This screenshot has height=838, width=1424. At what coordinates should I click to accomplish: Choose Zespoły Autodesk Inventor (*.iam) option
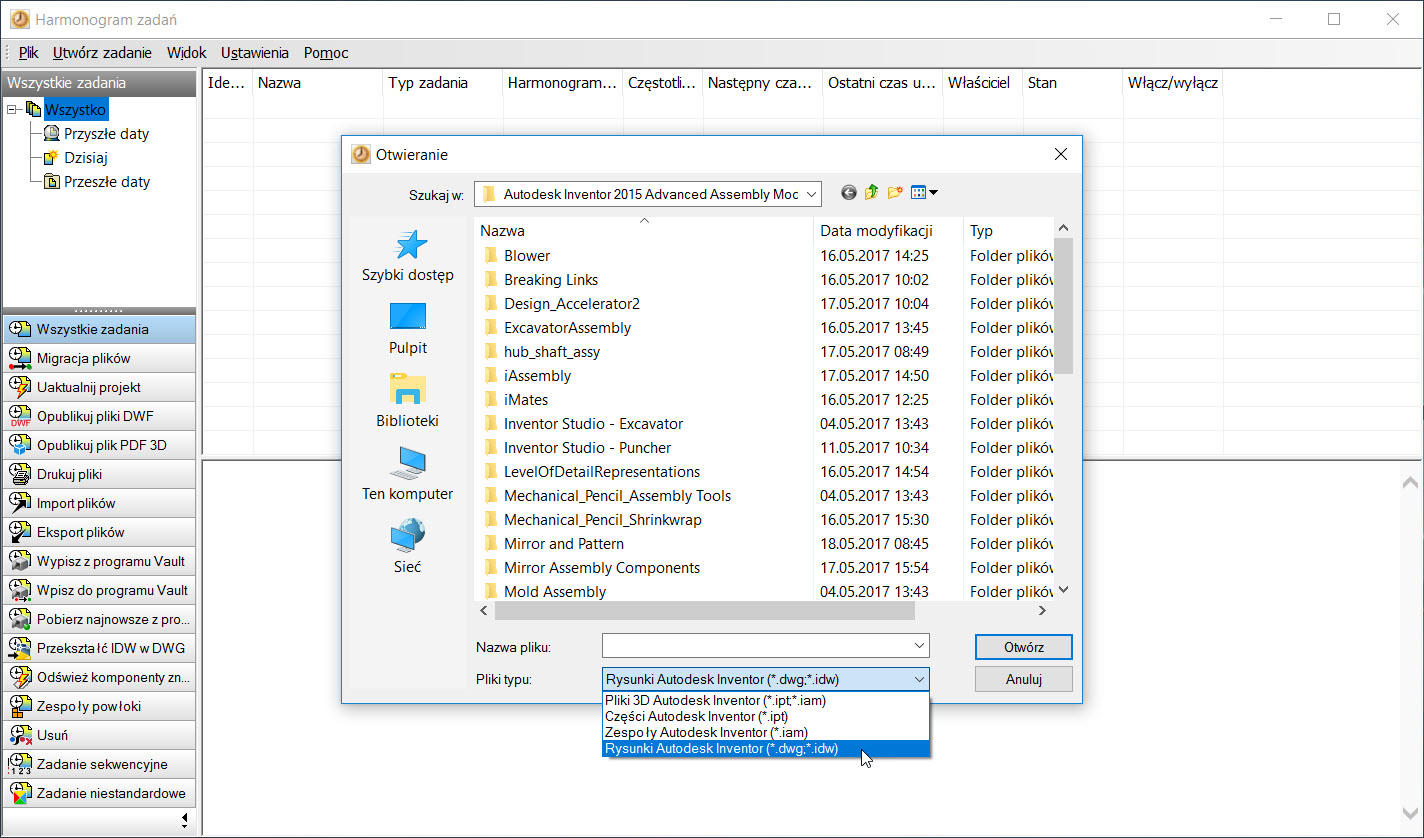click(x=706, y=732)
